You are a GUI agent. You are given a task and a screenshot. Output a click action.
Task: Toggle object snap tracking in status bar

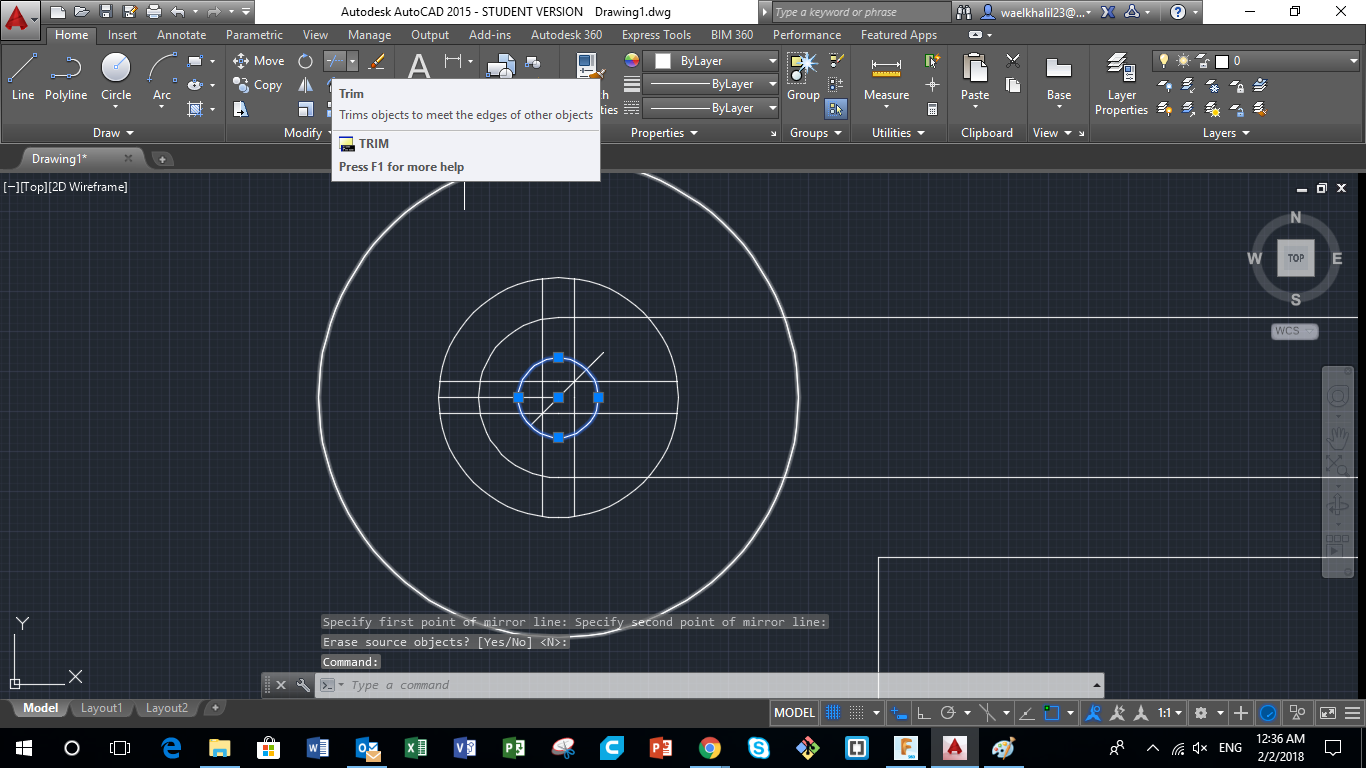[1027, 713]
